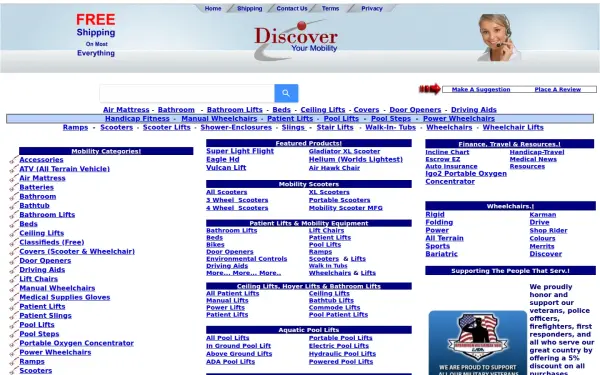Click the Make A Suggestion link
The width and height of the screenshot is (600, 375).
481,89
